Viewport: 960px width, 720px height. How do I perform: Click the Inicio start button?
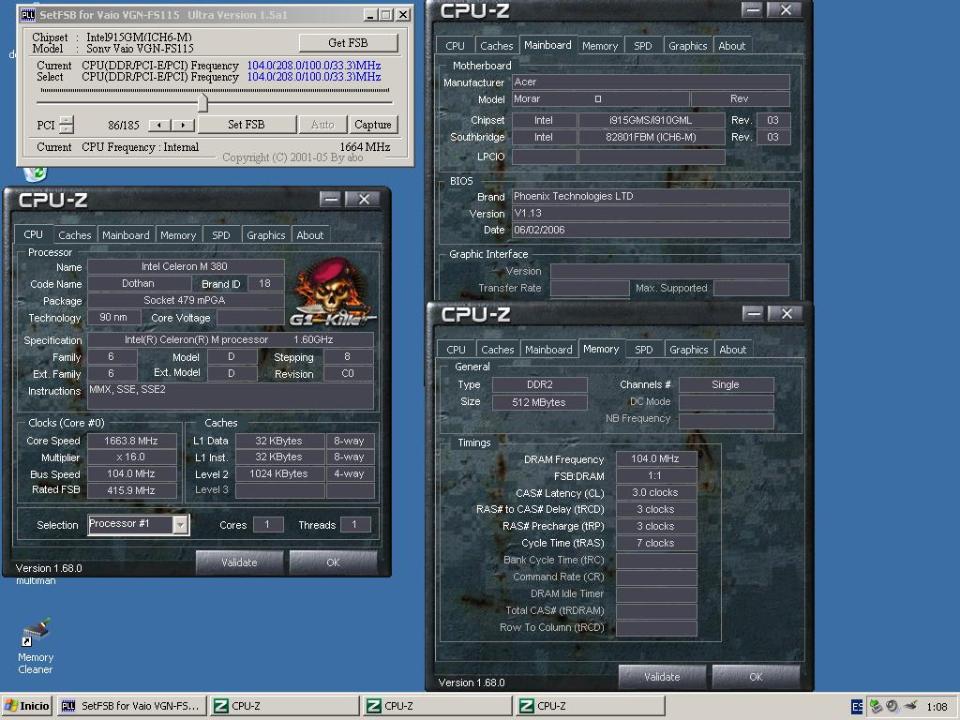(x=26, y=706)
